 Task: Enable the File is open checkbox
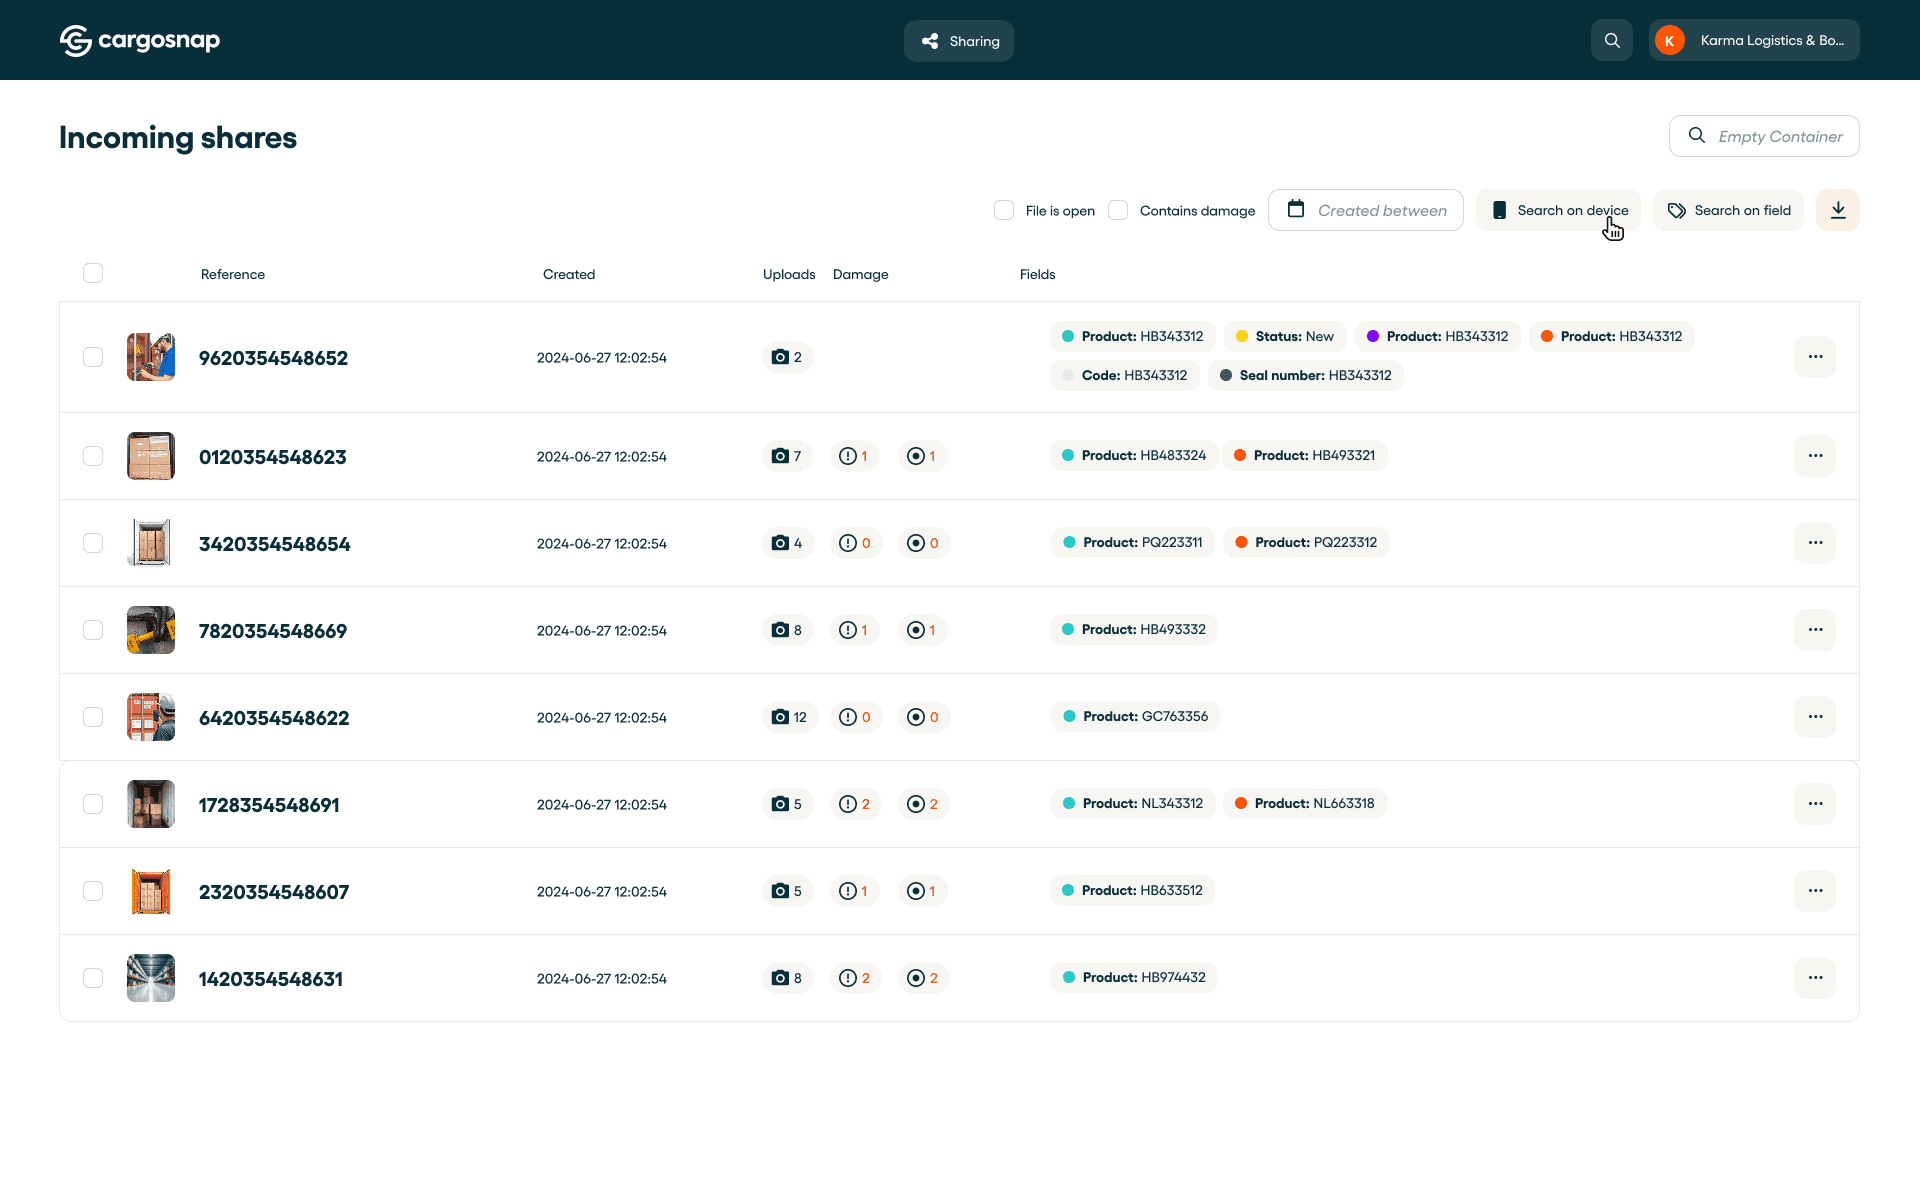click(1004, 210)
